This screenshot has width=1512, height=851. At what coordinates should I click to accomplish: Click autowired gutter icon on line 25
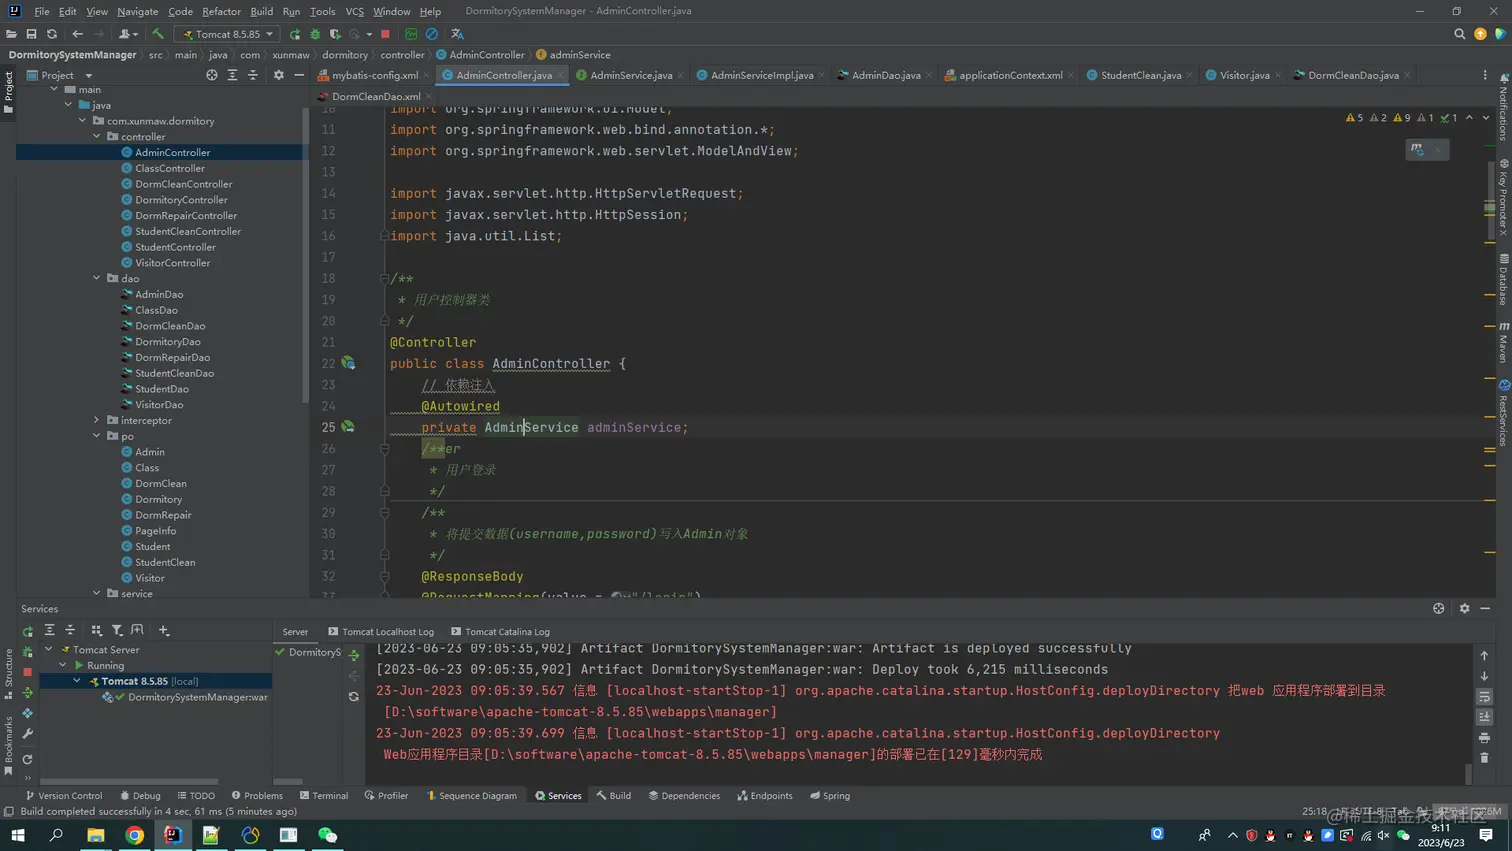348,427
